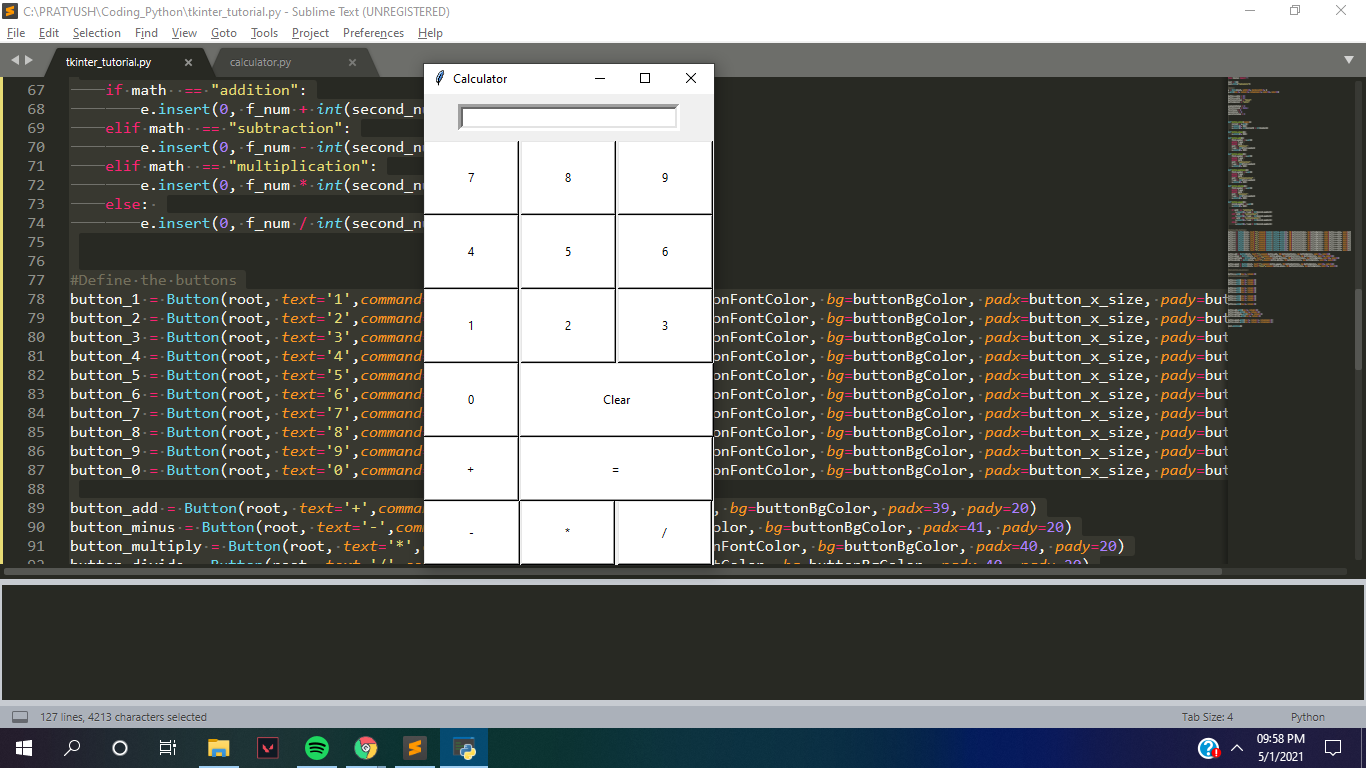The width and height of the screenshot is (1366, 768).
Task: Open the View menu
Action: tap(184, 33)
